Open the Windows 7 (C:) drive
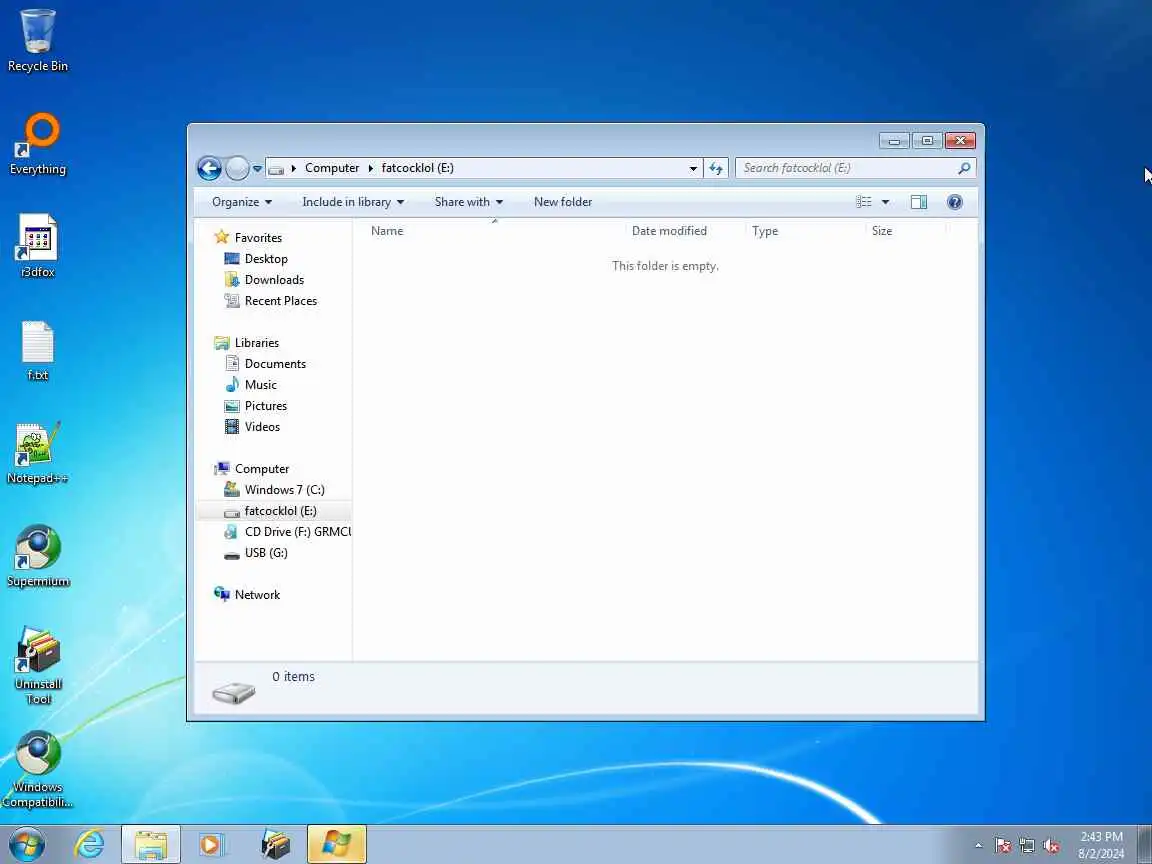Viewport: 1152px width, 864px height. tap(275, 489)
